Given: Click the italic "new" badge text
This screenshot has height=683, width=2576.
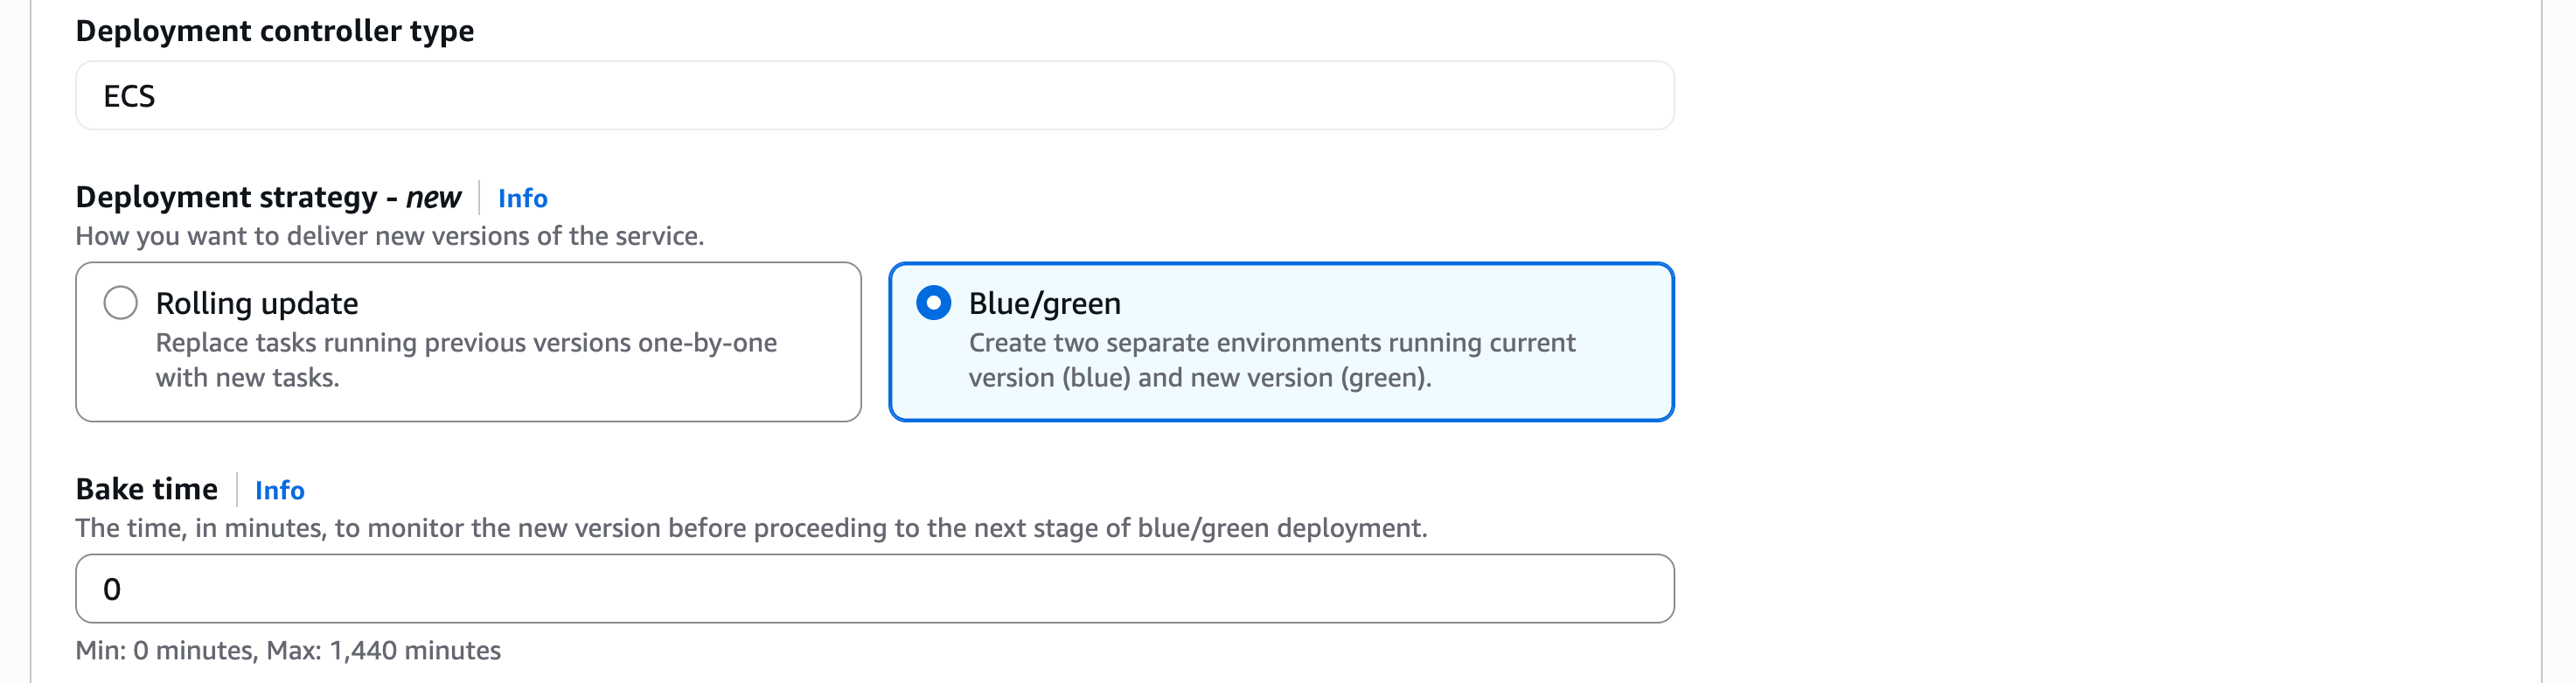Looking at the screenshot, I should (x=433, y=198).
